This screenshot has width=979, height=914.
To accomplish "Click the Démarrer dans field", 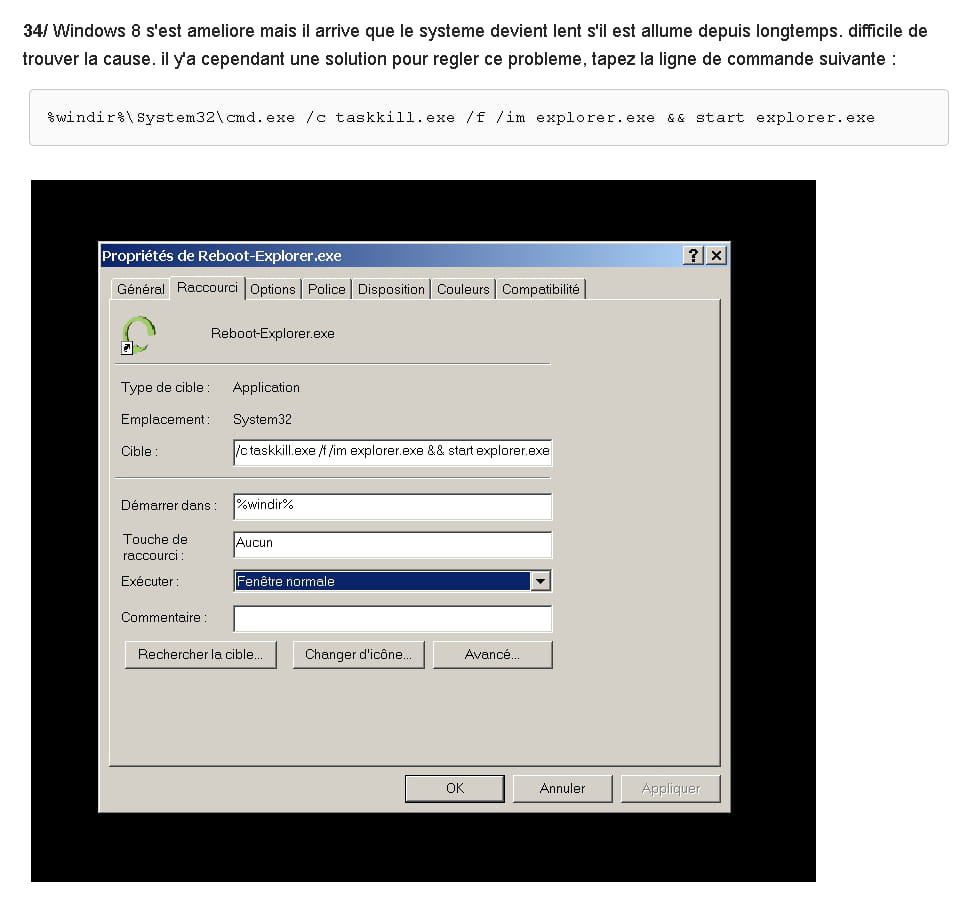I will (393, 506).
